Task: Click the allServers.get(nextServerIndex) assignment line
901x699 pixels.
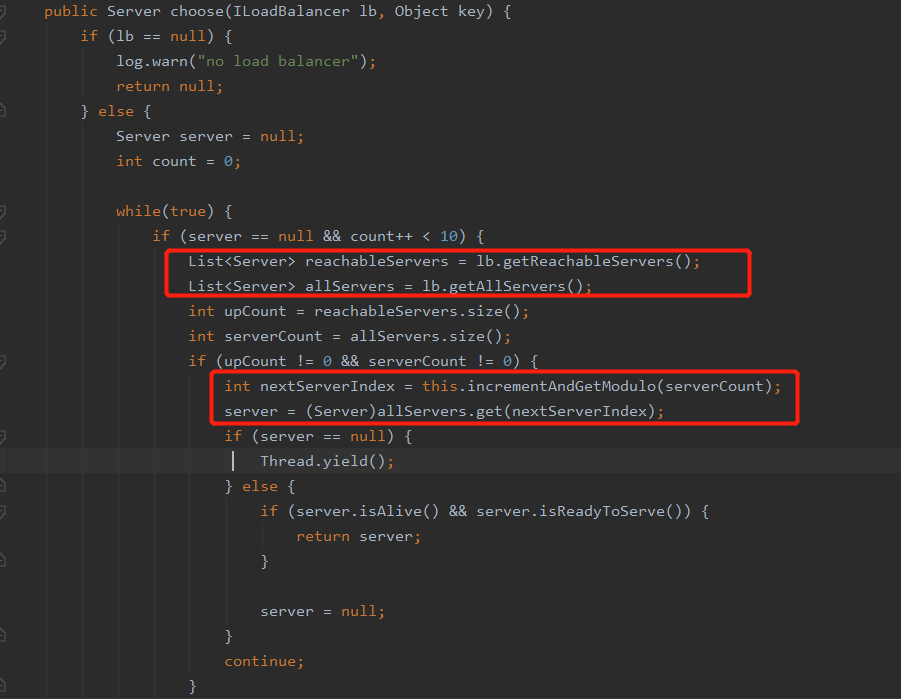Action: (x=444, y=412)
